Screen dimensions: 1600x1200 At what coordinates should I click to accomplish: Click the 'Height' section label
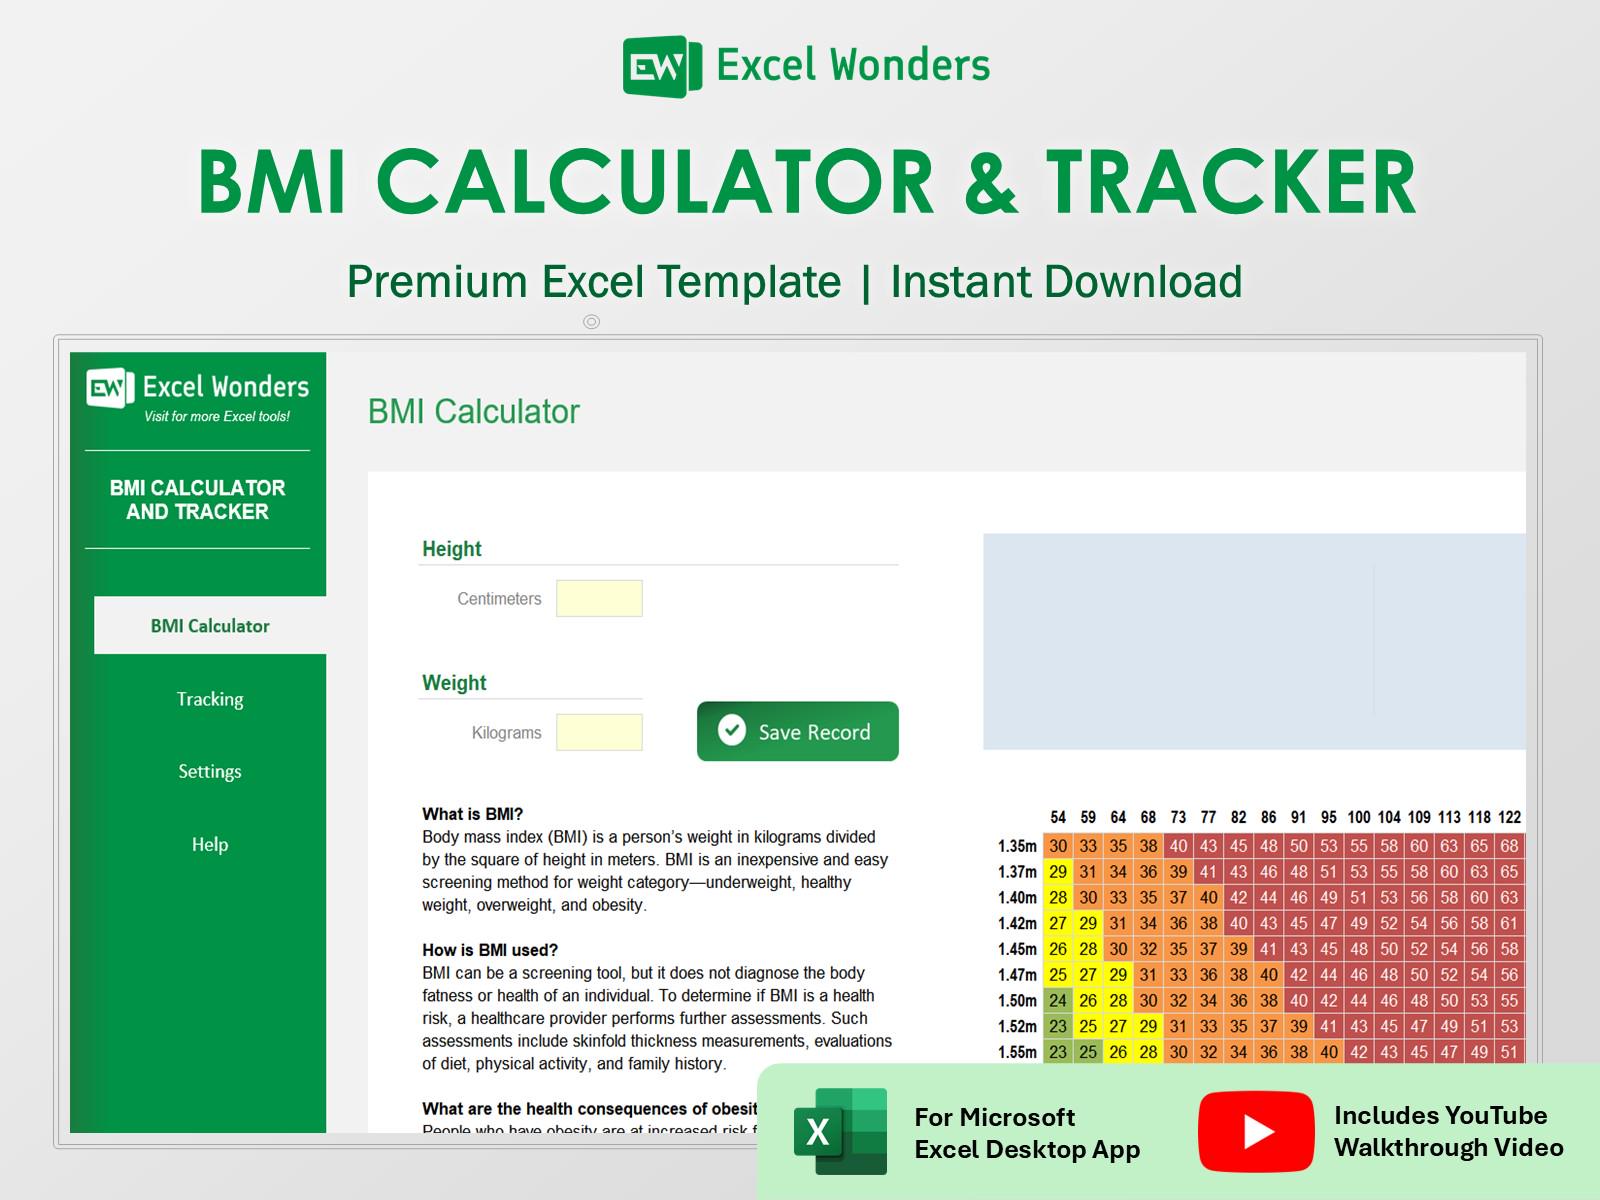[x=452, y=549]
